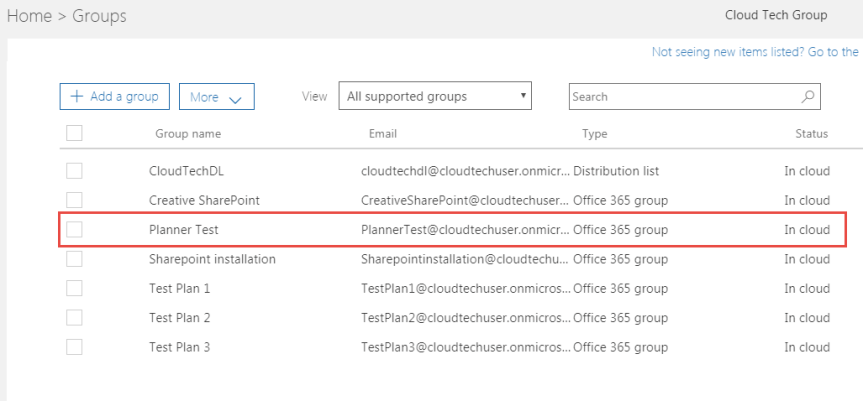
Task: Expand the All supported groups view dropdown
Action: coord(434,97)
